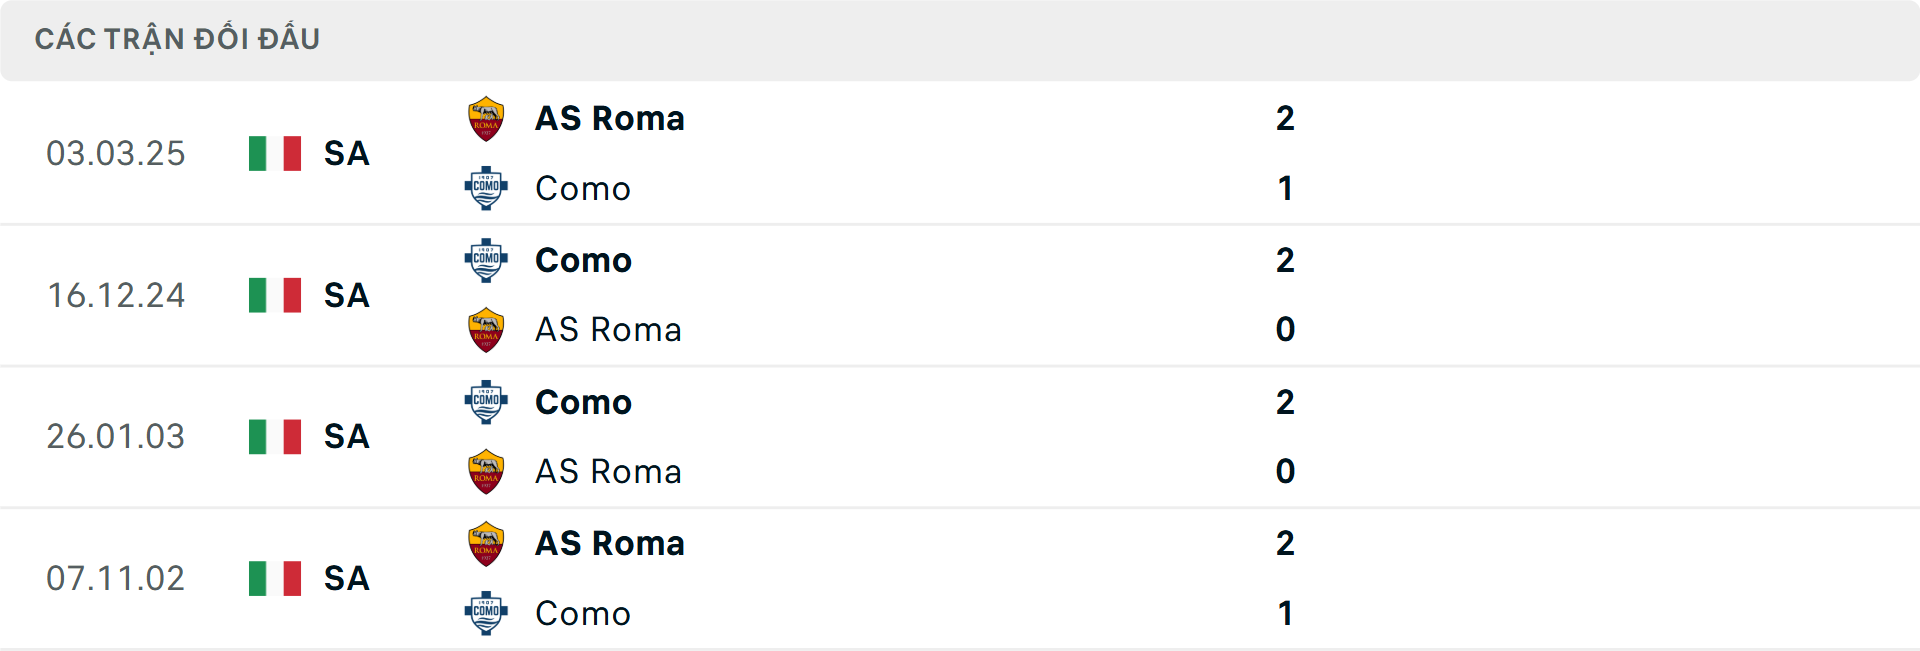Click Italy flag beside 16.12.24 date
The image size is (1920, 651).
pyautogui.click(x=275, y=296)
